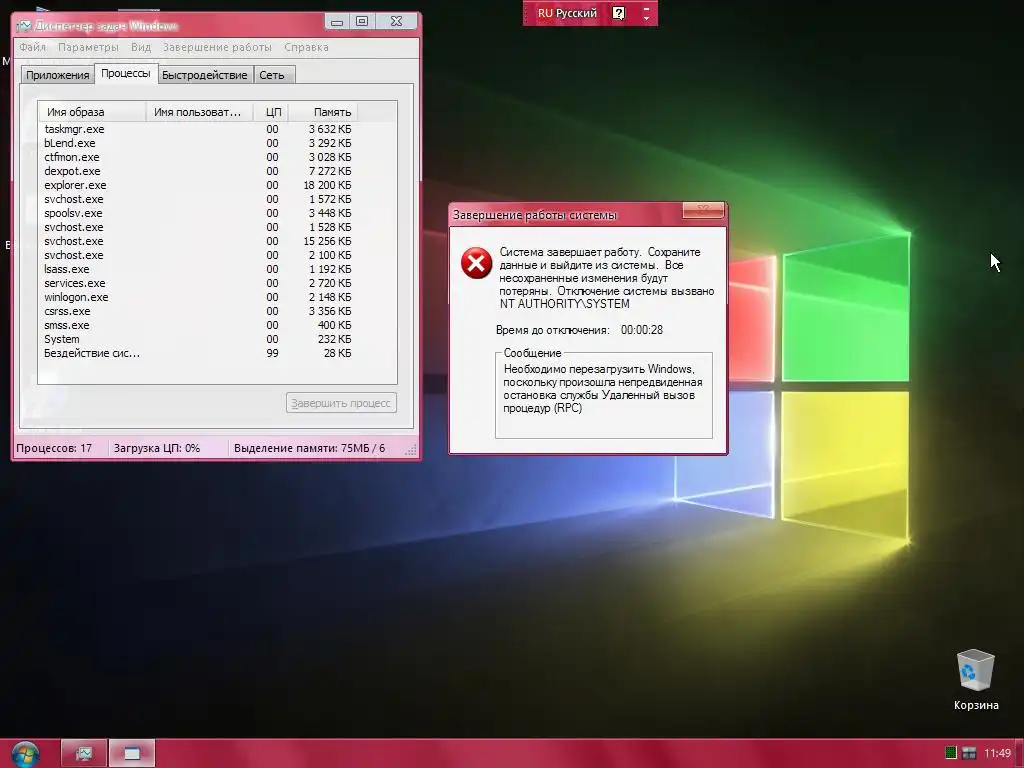Screen dimensions: 1024x768
Task: Select svchost.exe row with 15 256 КБ
Action: pos(198,242)
